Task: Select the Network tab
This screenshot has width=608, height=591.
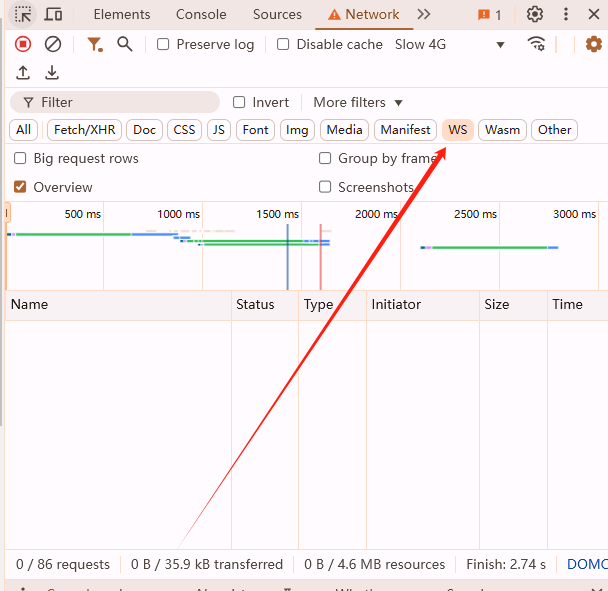Action: tap(364, 15)
